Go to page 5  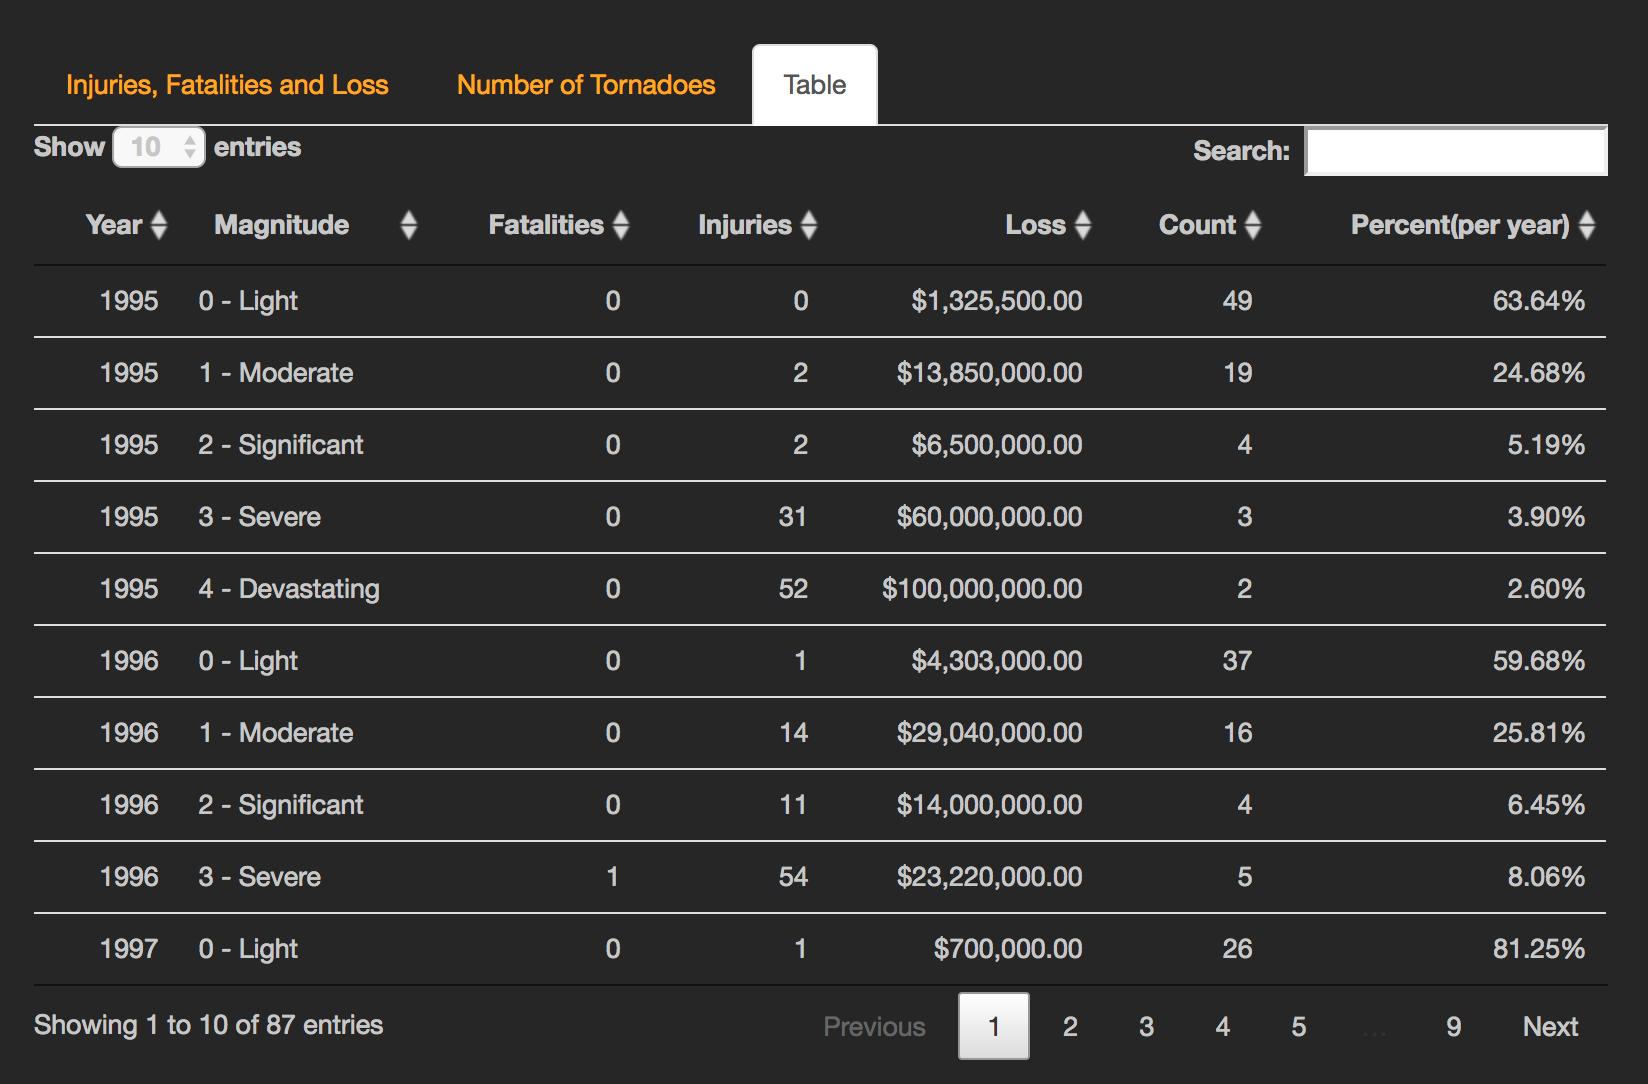[1298, 1027]
